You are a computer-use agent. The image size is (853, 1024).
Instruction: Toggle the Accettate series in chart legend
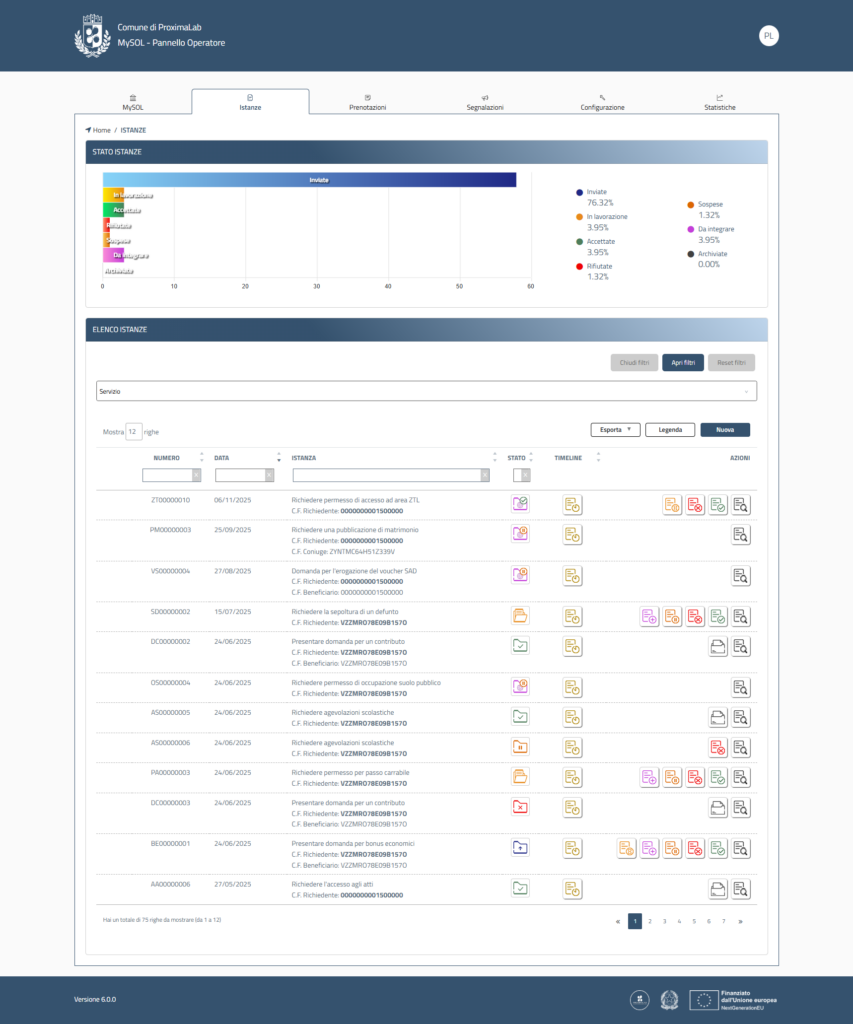click(x=600, y=241)
